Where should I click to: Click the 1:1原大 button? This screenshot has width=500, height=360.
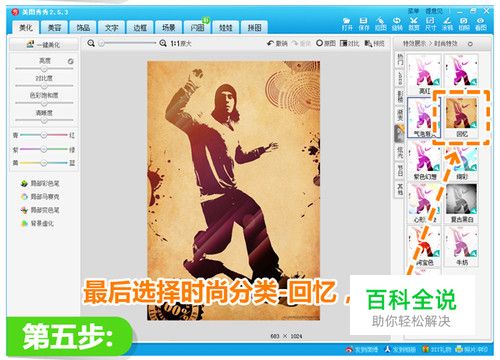(x=181, y=43)
